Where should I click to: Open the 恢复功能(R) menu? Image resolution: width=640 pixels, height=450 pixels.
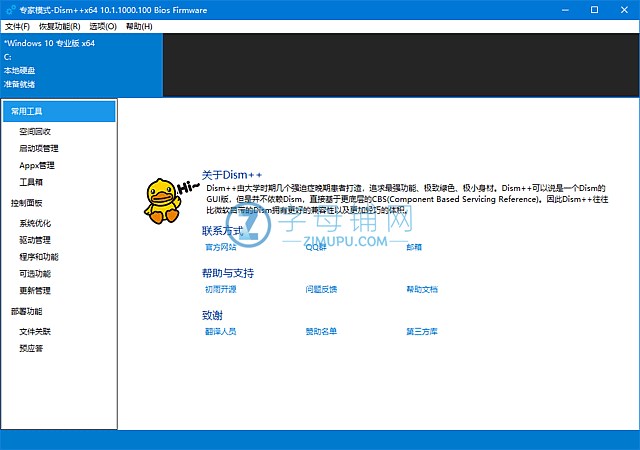click(61, 26)
